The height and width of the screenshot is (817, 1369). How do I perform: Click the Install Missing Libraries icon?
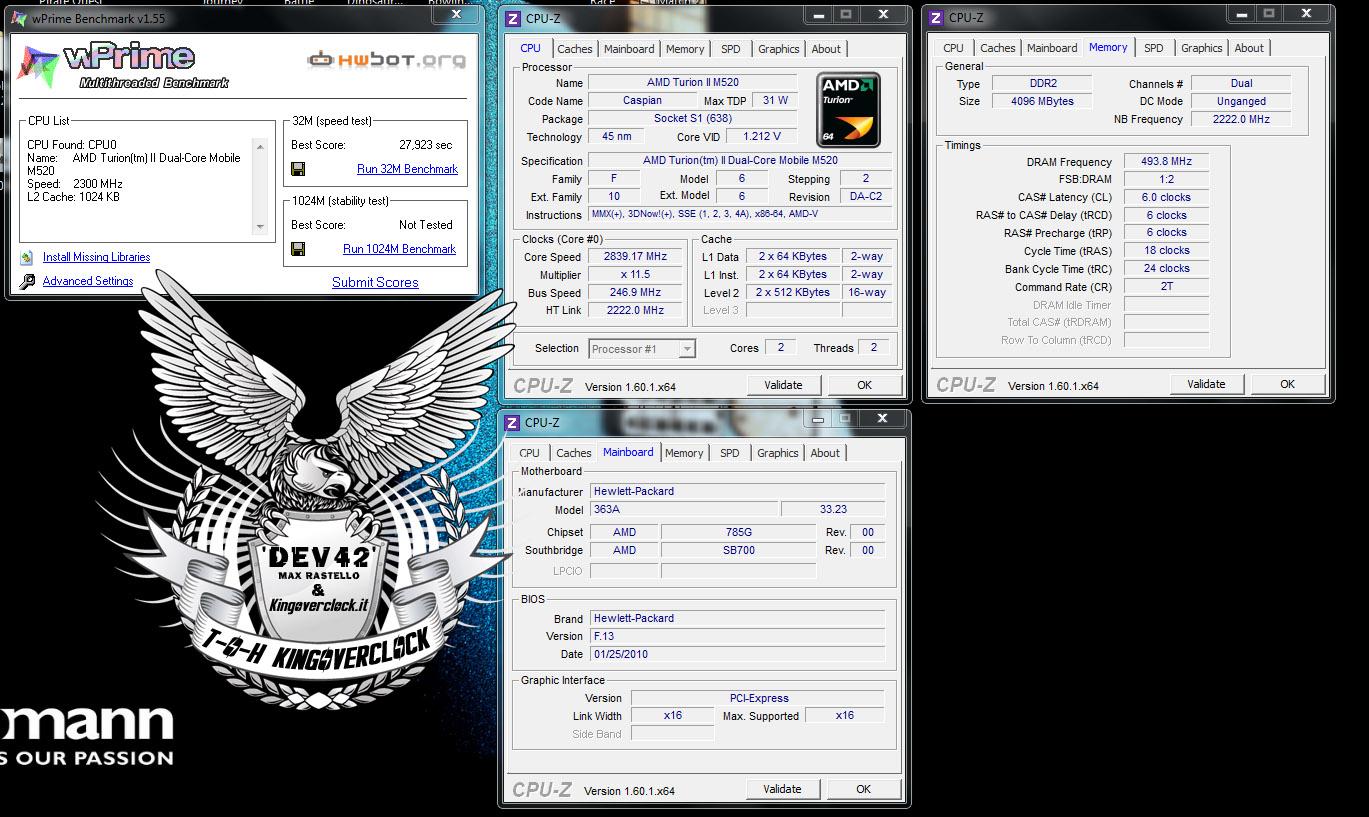(x=27, y=257)
